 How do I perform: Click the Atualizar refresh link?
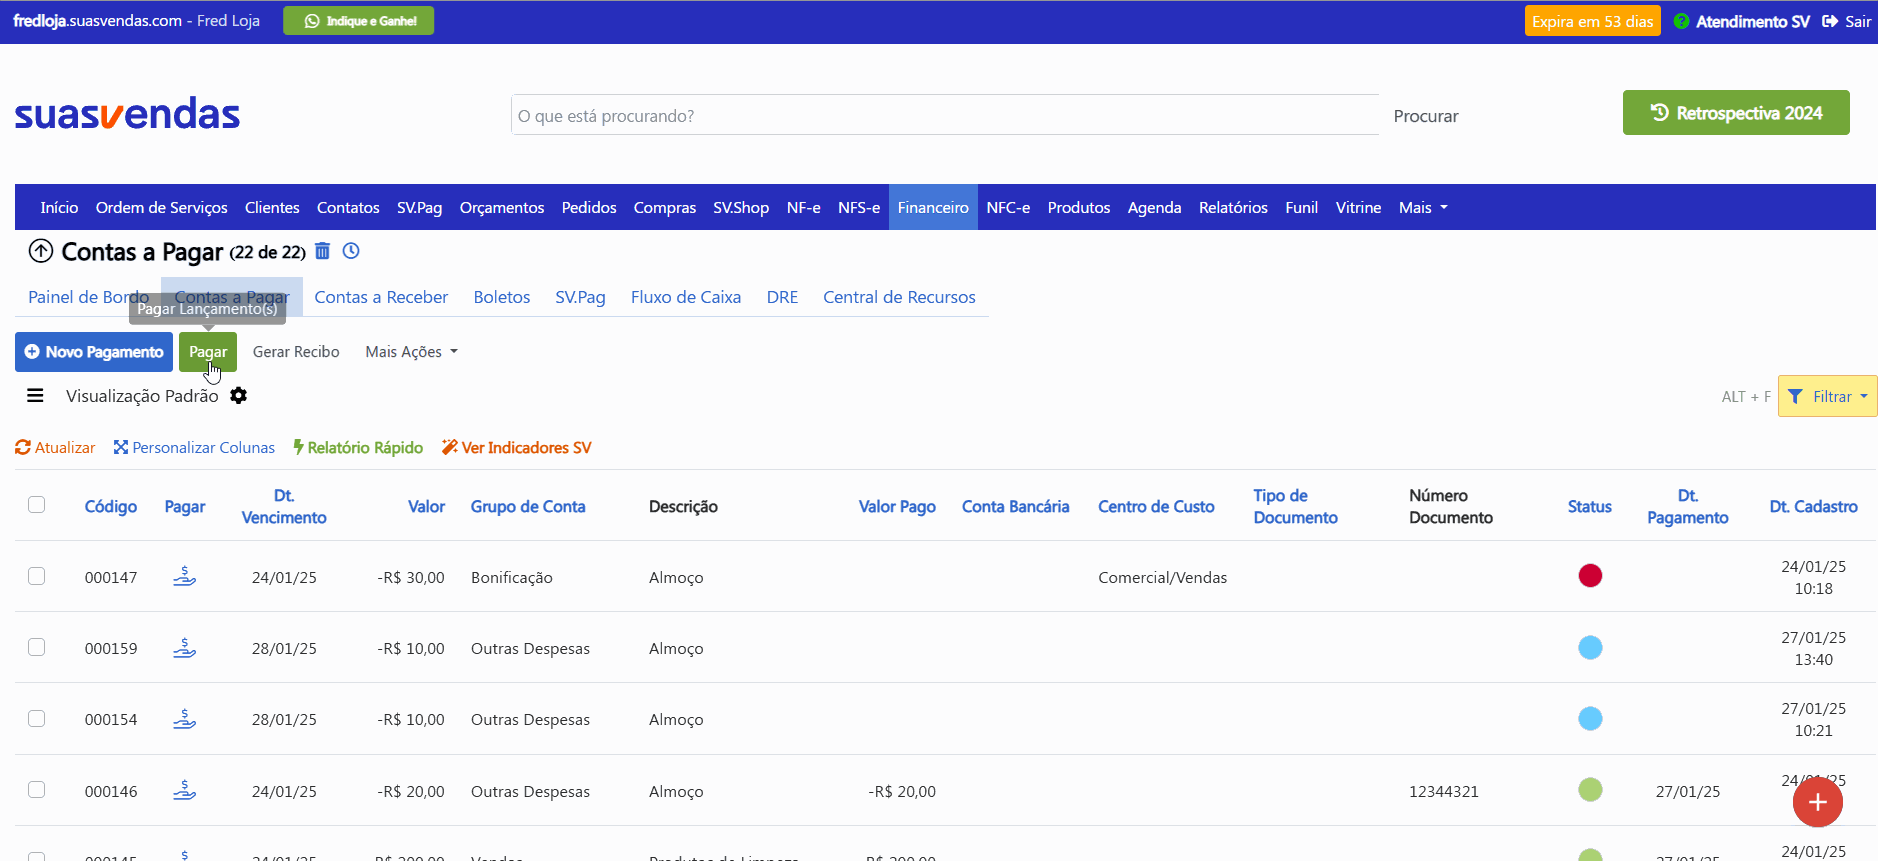[55, 448]
